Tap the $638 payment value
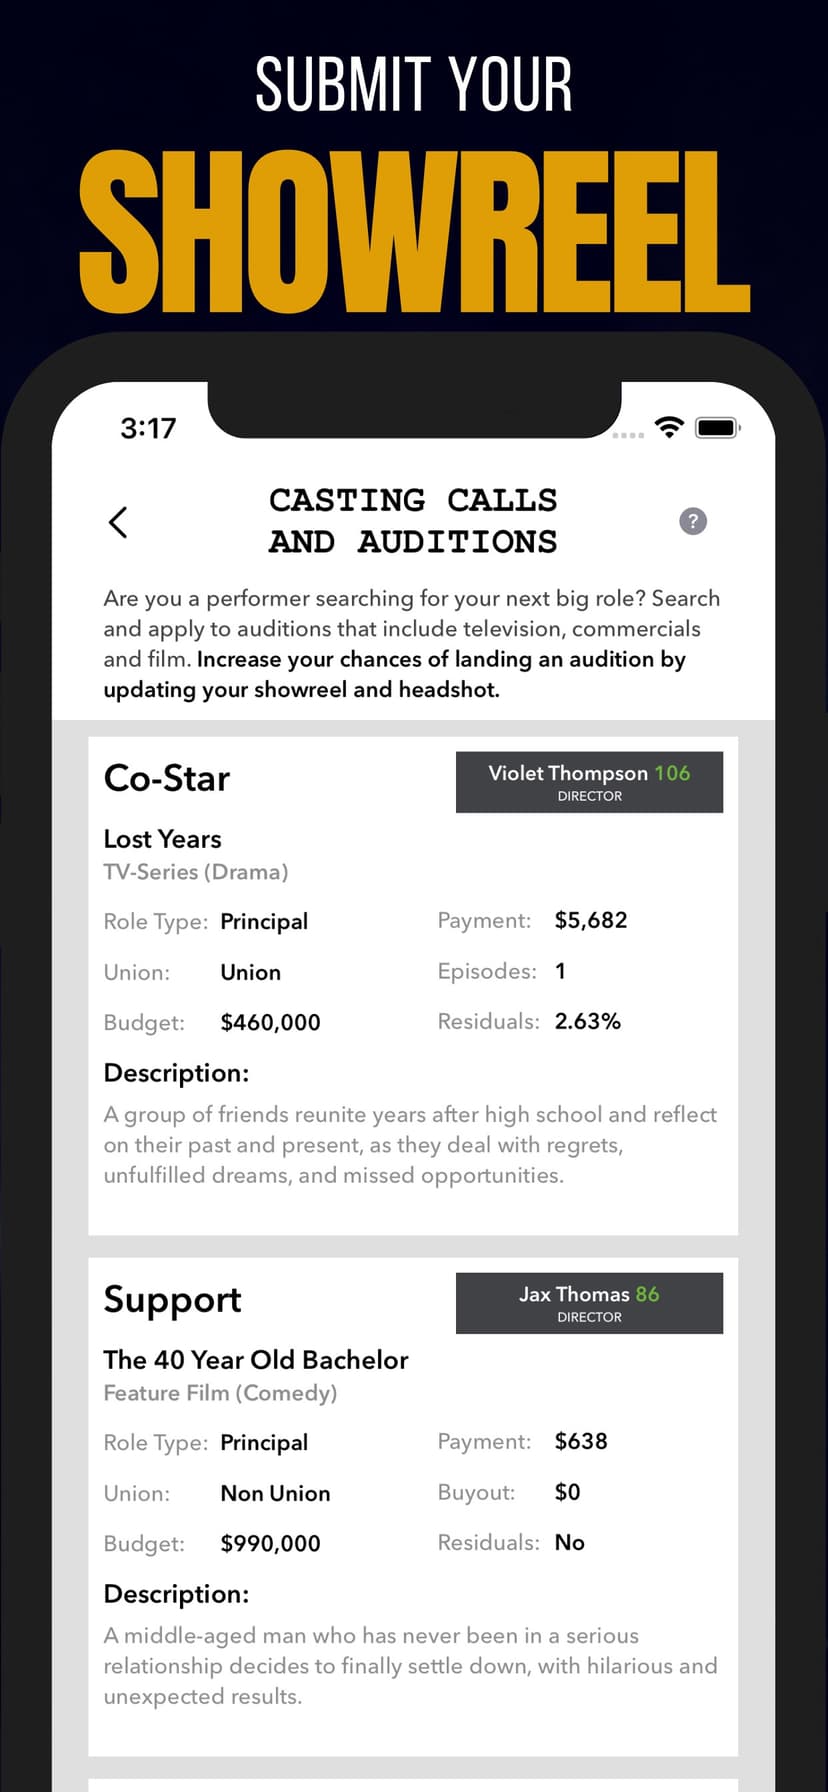This screenshot has height=1792, width=828. click(581, 1441)
